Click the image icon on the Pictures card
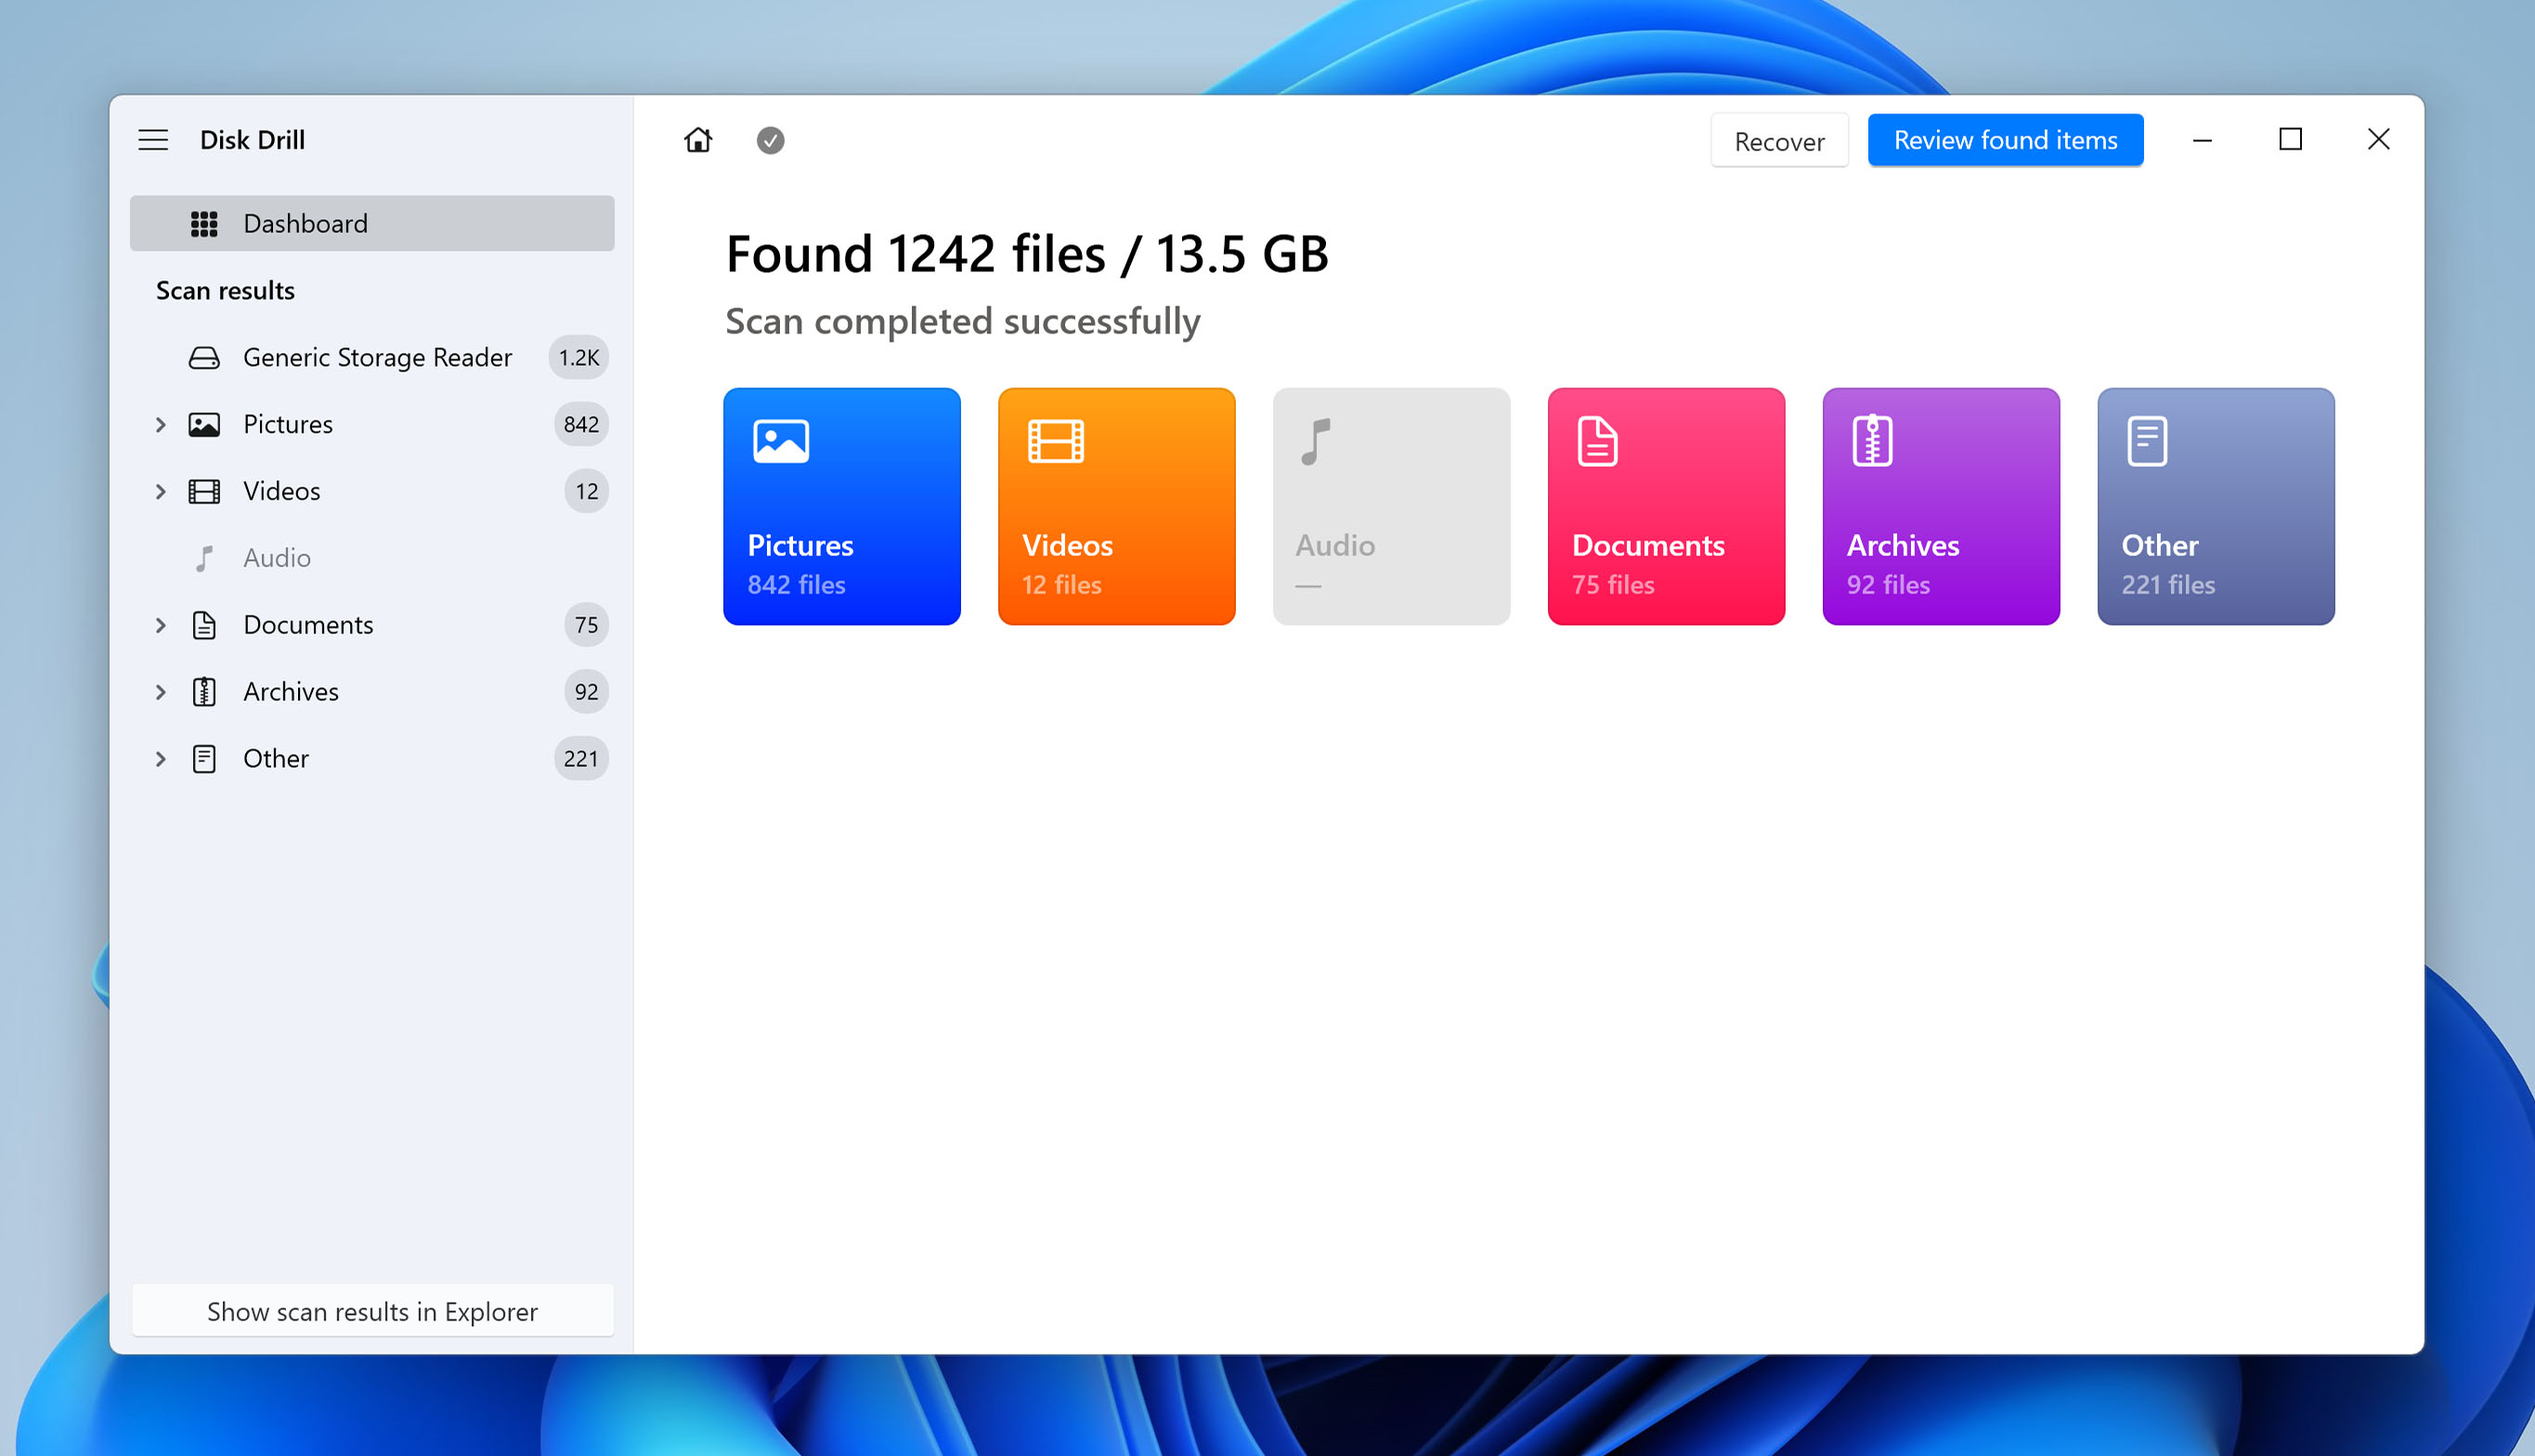2535x1456 pixels. pyautogui.click(x=781, y=441)
